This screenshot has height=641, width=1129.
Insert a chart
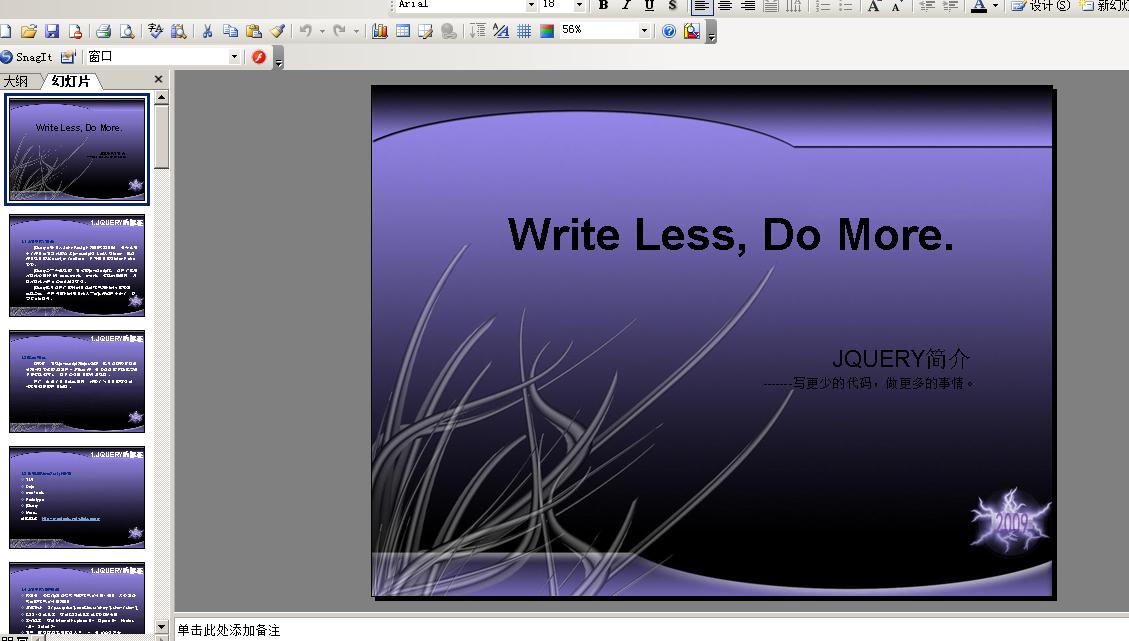379,31
